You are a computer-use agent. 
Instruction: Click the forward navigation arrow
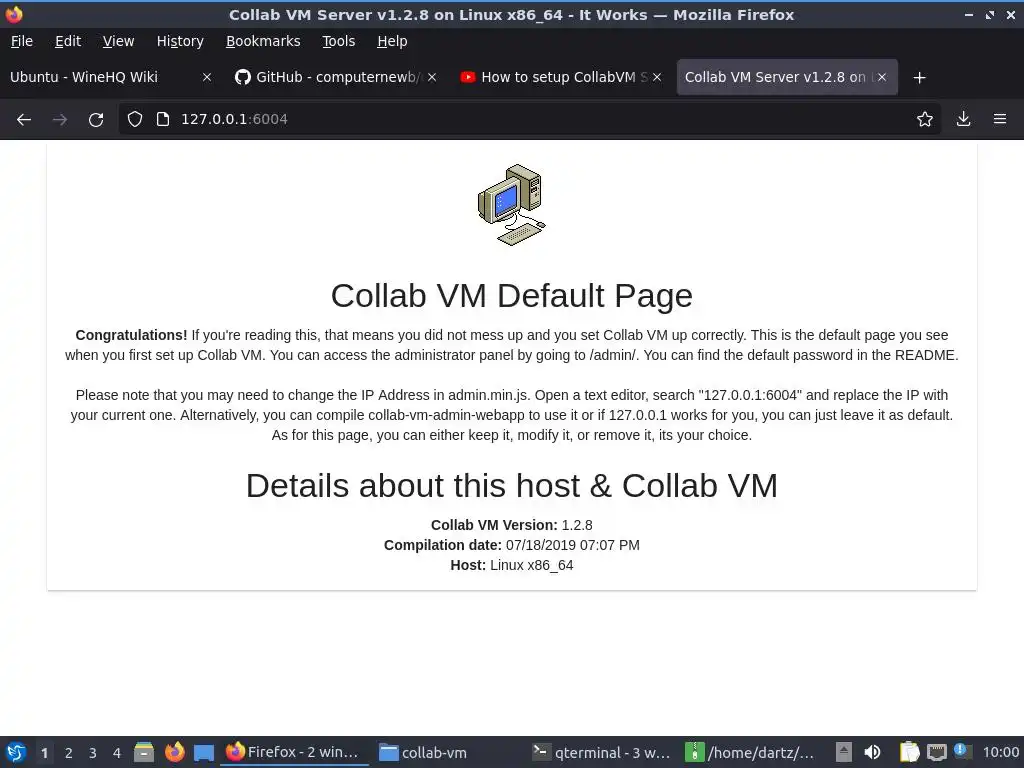60,120
